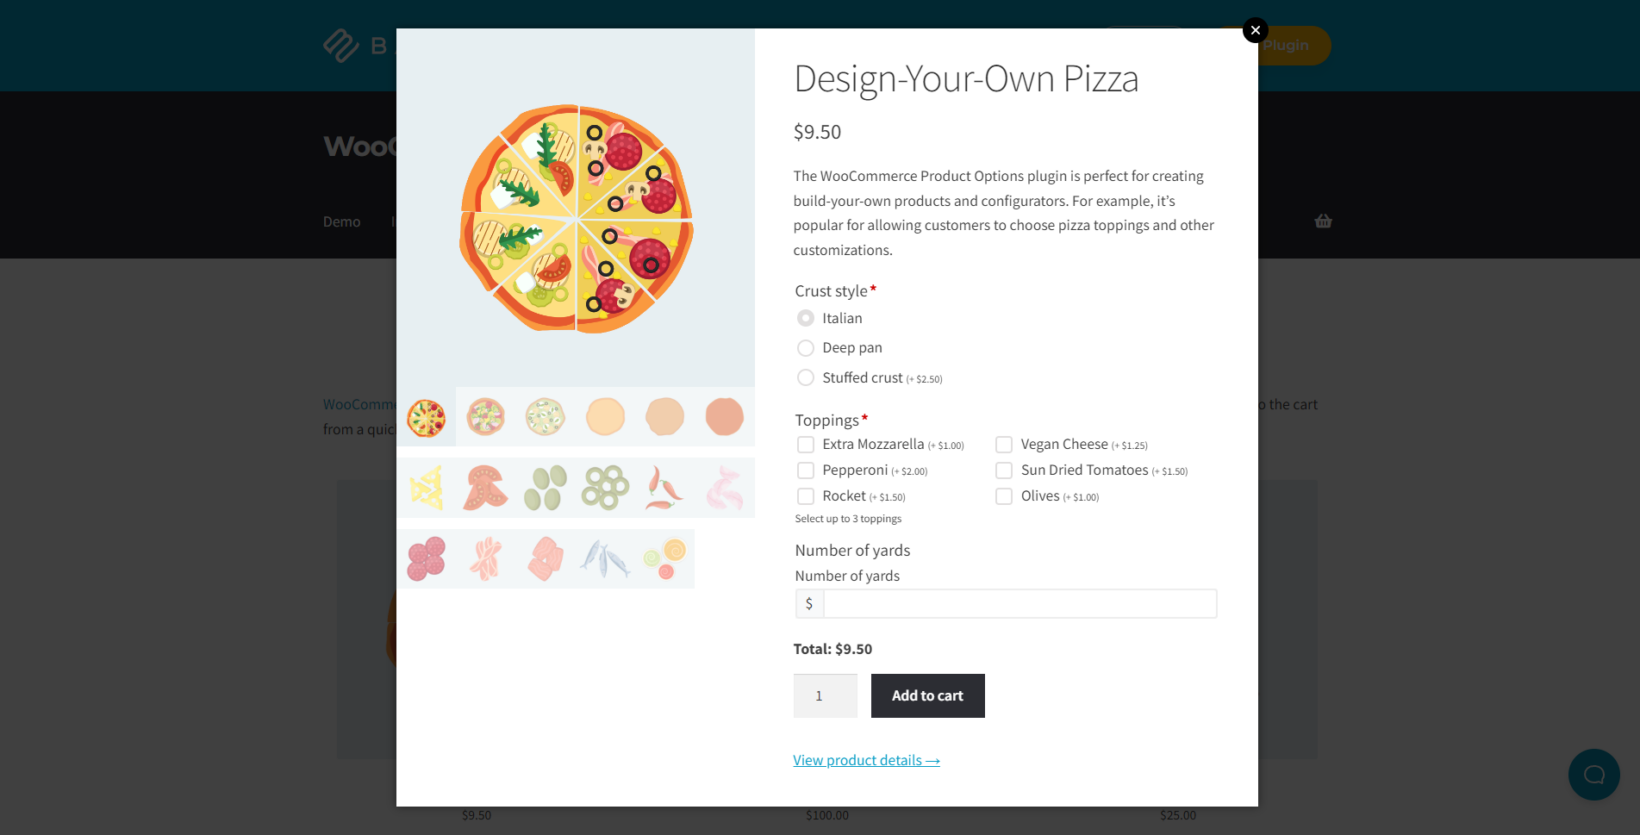Select the cheese wedges thumbnail
The width and height of the screenshot is (1640, 835).
click(x=427, y=488)
